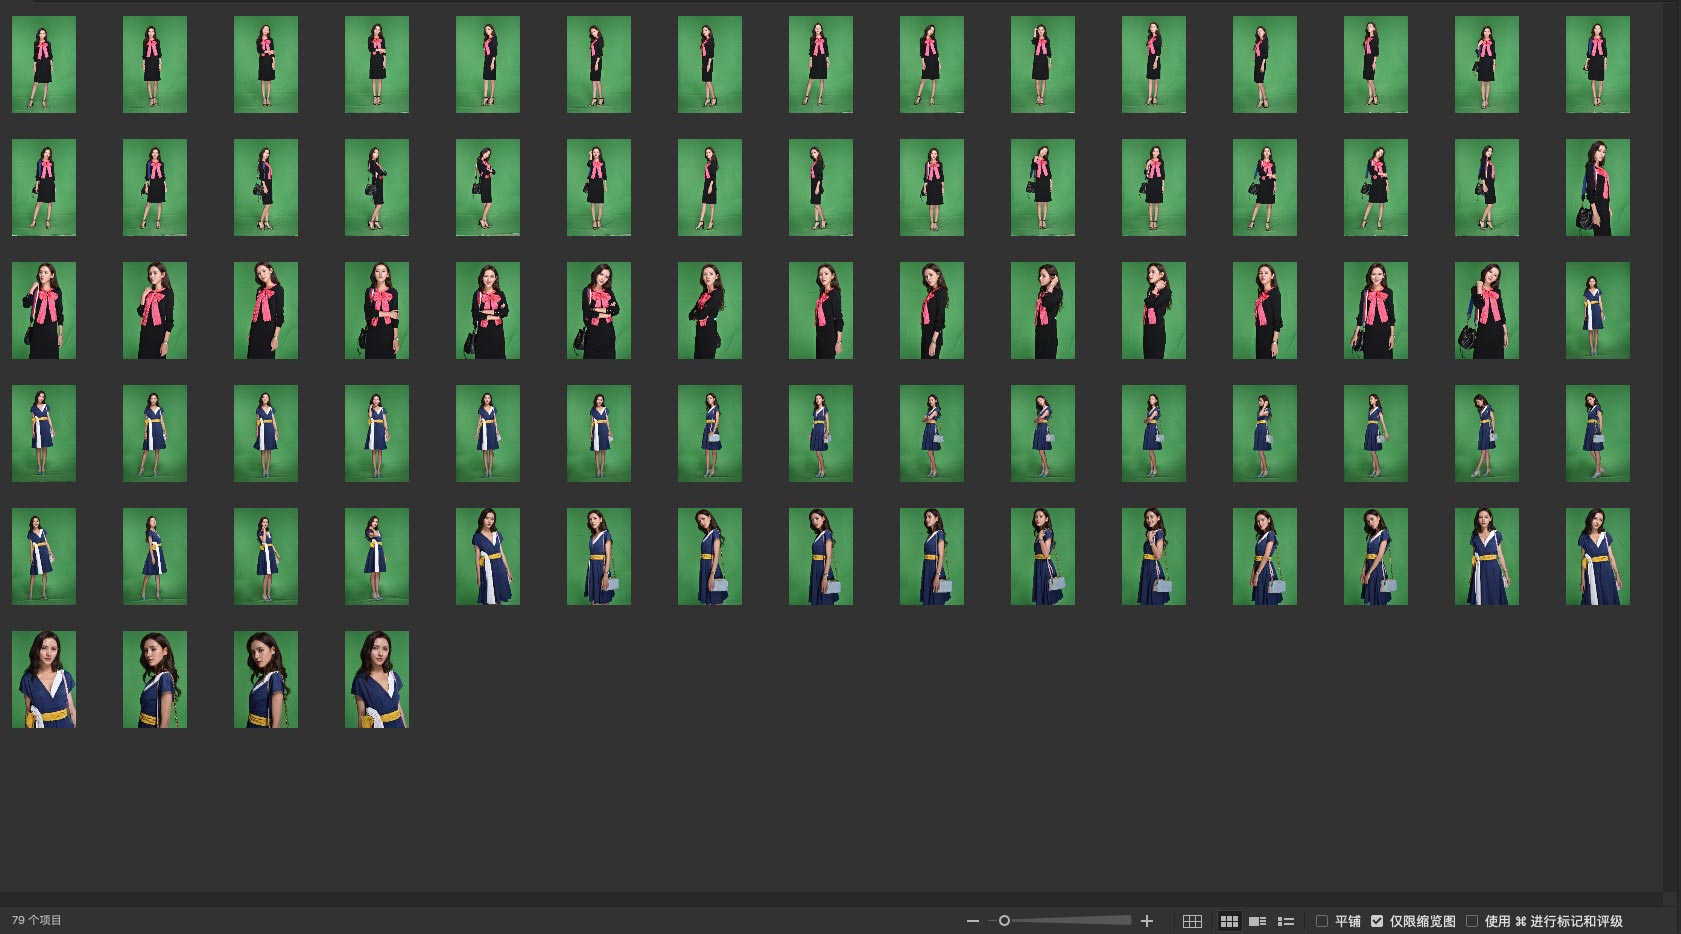This screenshot has width=1681, height=934.
Task: Click the minus icon to shrink thumbnails
Action: point(972,921)
